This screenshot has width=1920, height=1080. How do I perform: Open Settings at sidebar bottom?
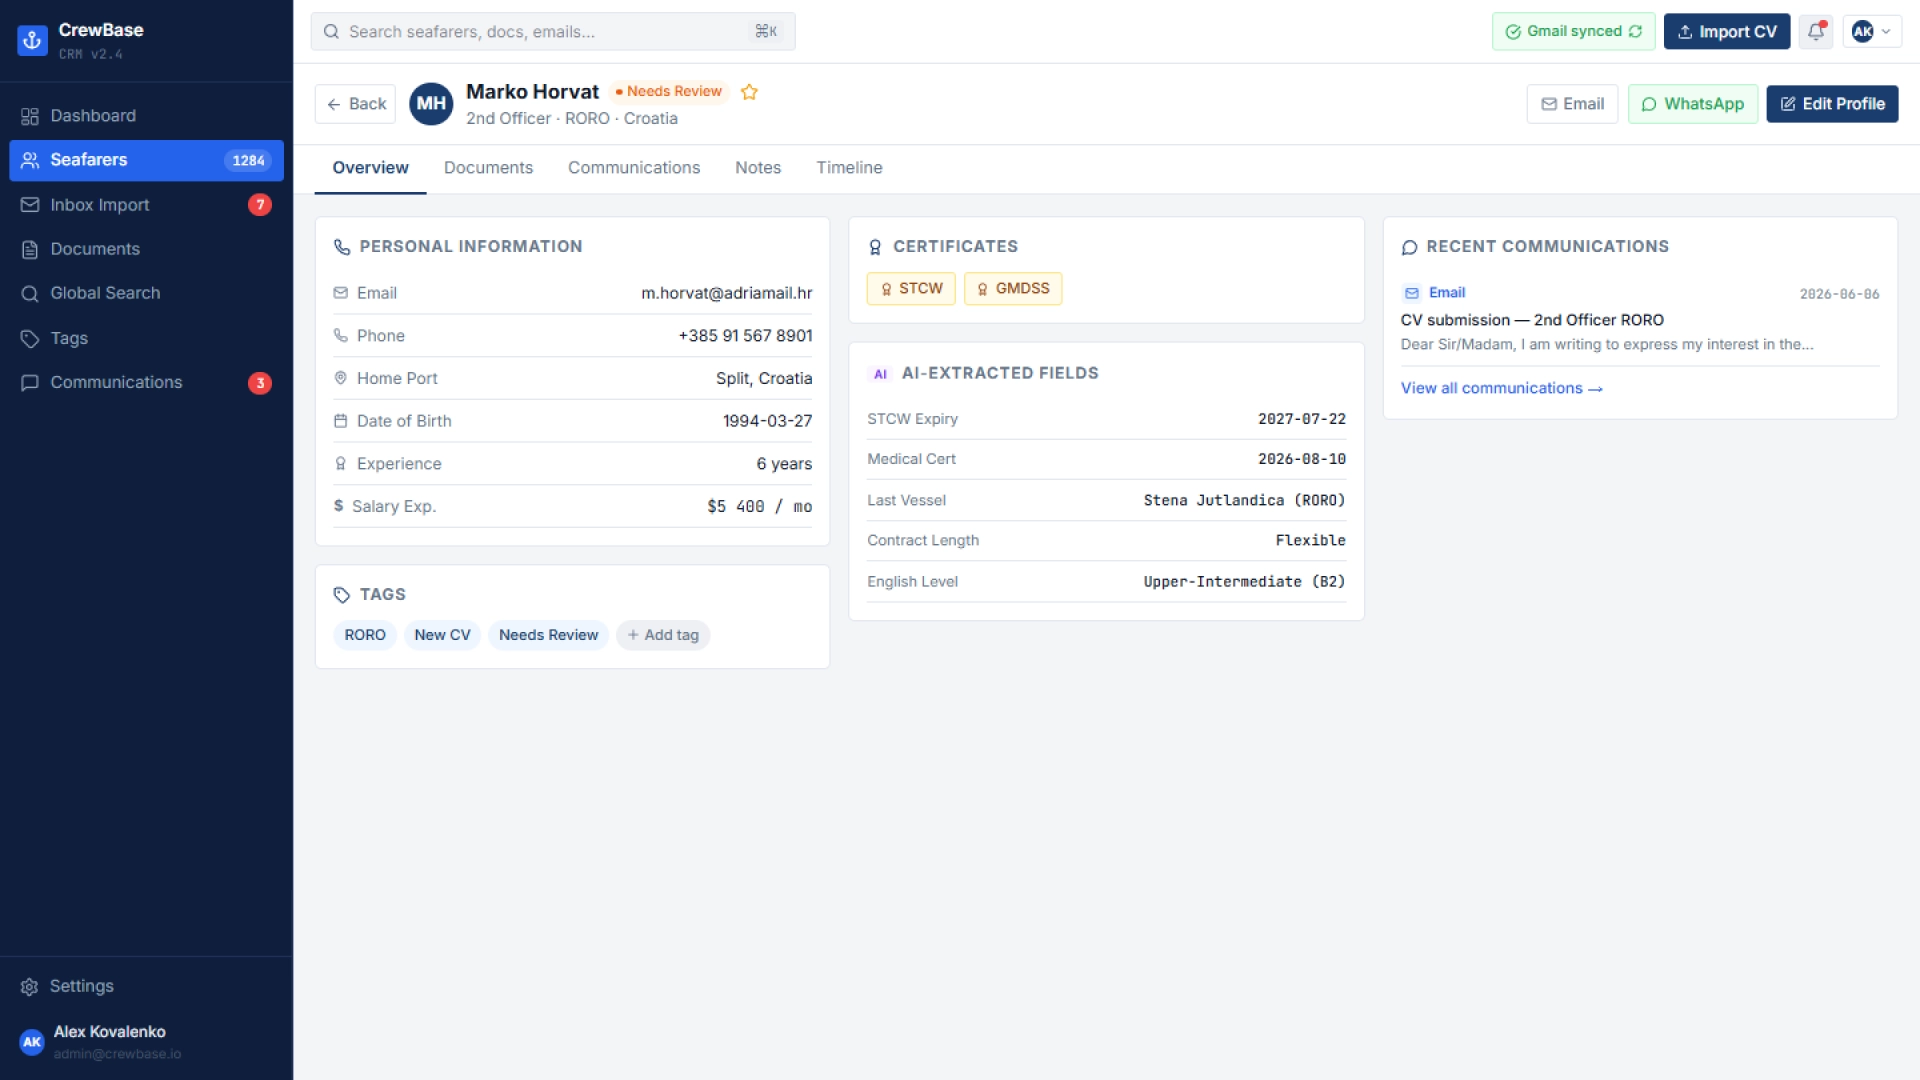click(x=146, y=986)
